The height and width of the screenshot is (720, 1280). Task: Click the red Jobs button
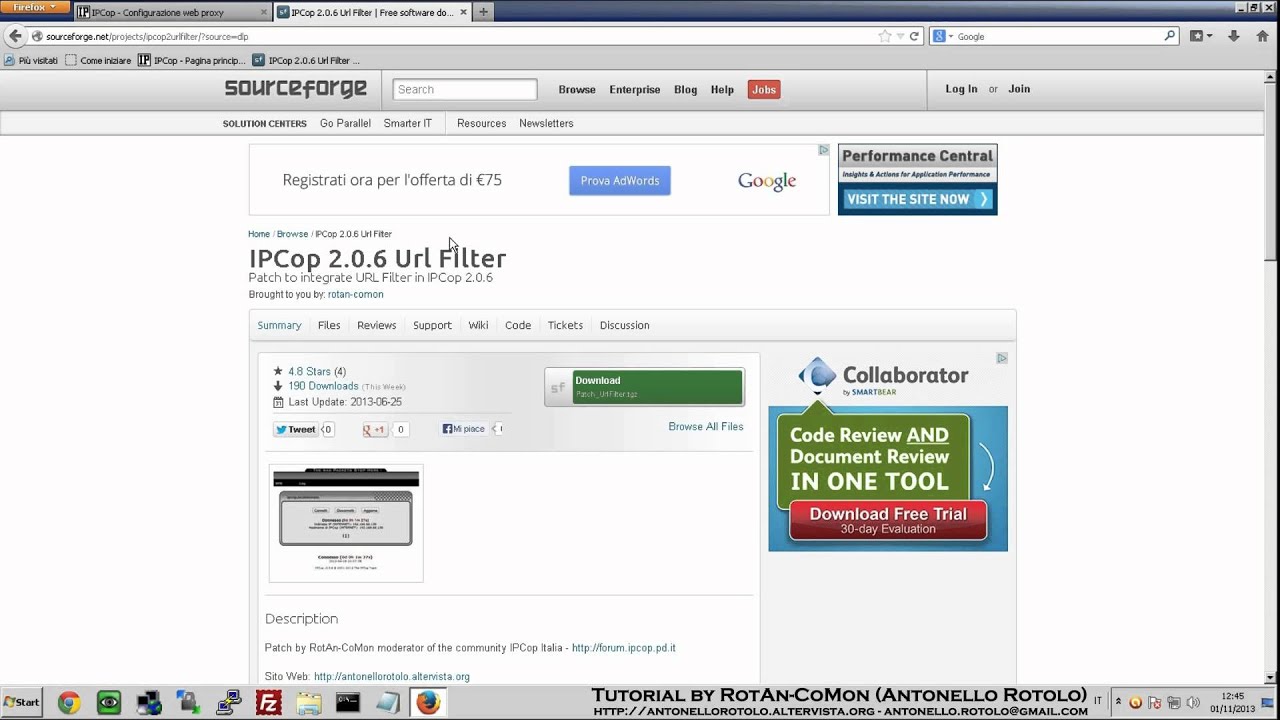(x=764, y=89)
